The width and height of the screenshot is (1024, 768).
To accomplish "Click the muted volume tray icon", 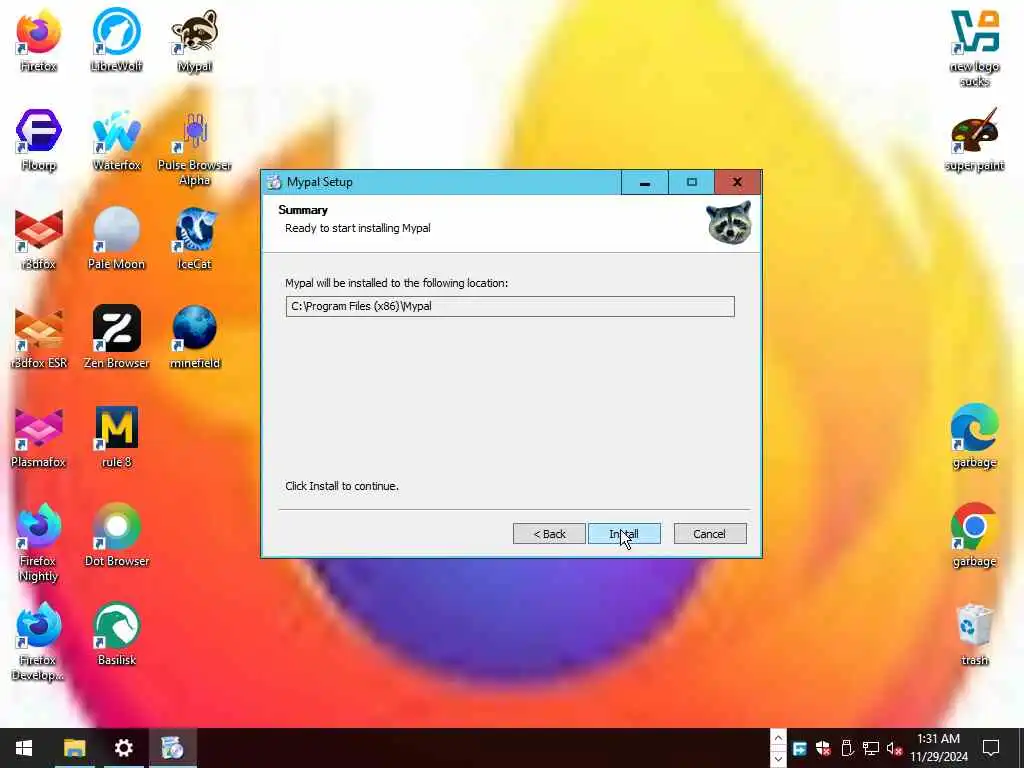I will (x=894, y=748).
